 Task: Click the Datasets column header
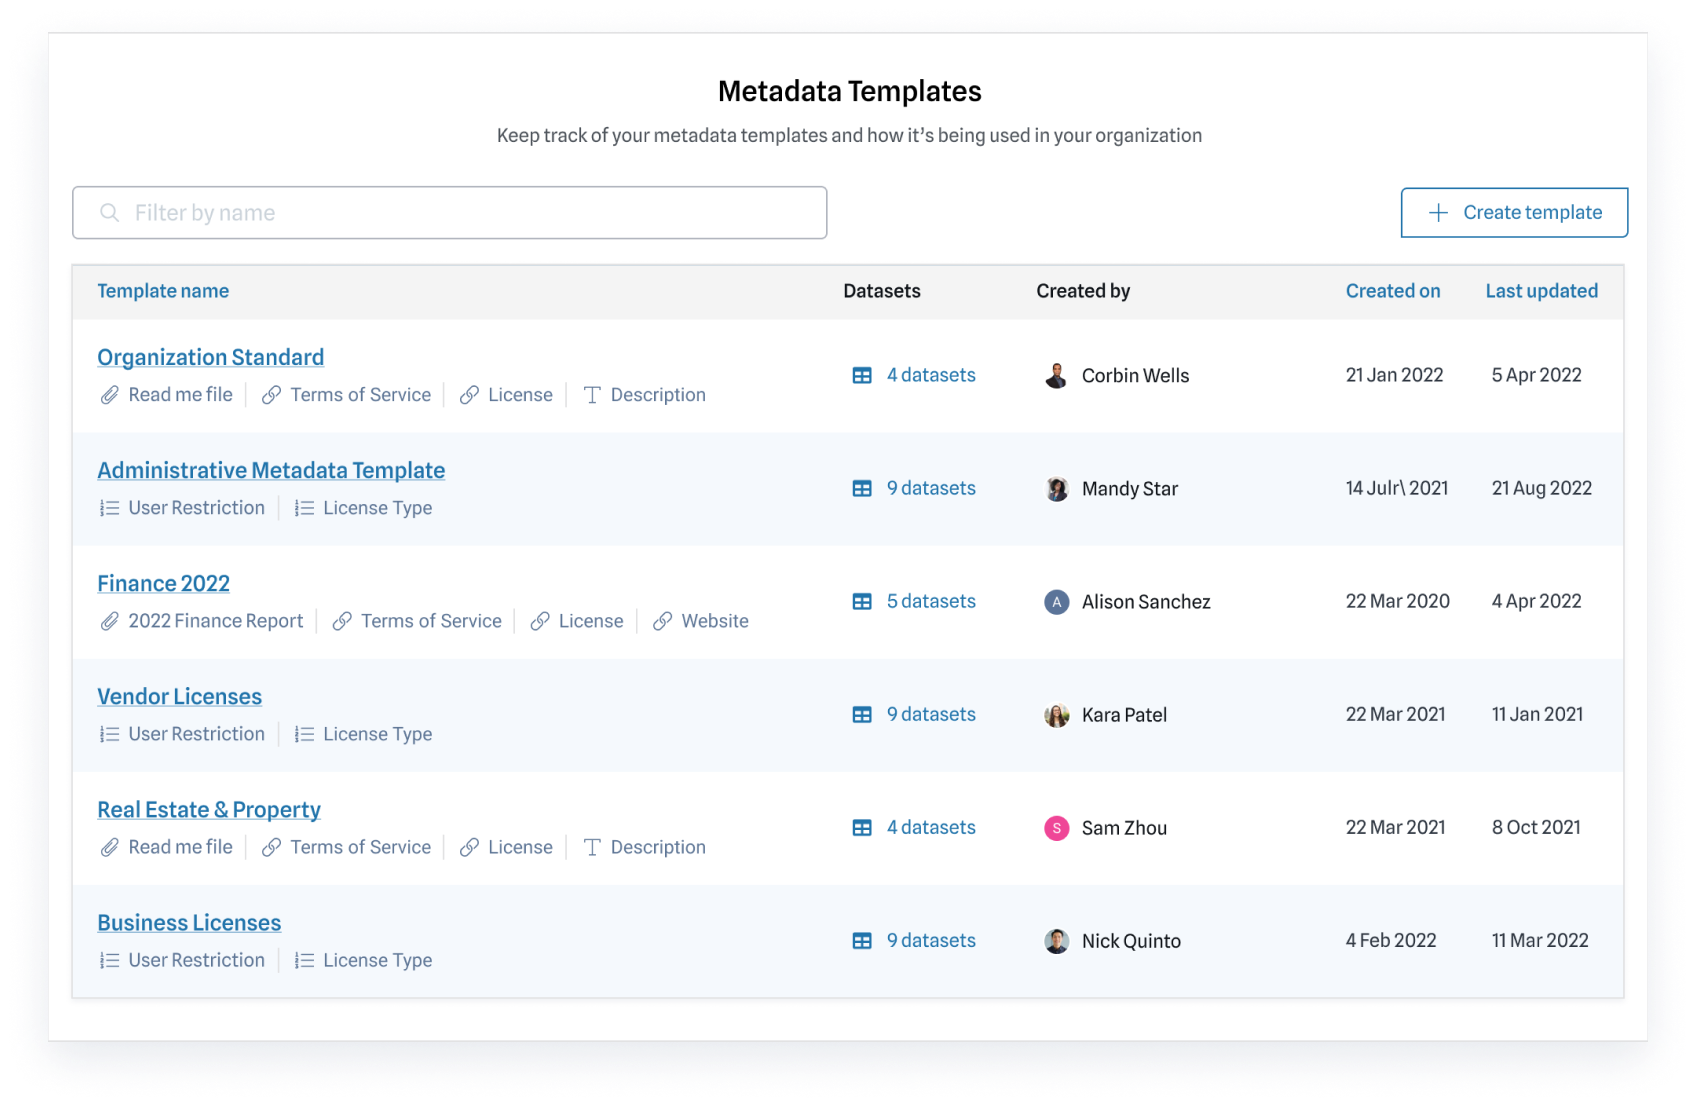[882, 291]
